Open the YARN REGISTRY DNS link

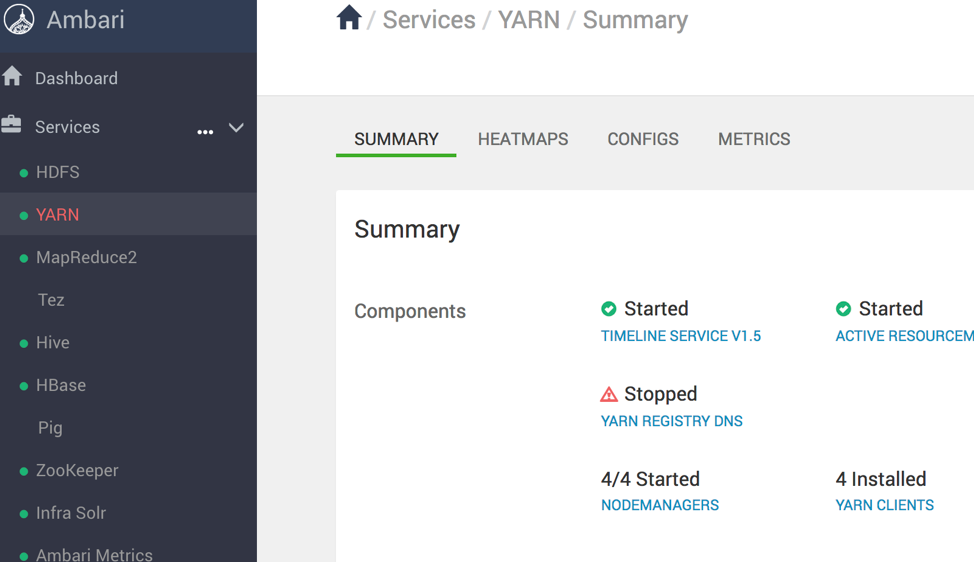pyautogui.click(x=671, y=421)
